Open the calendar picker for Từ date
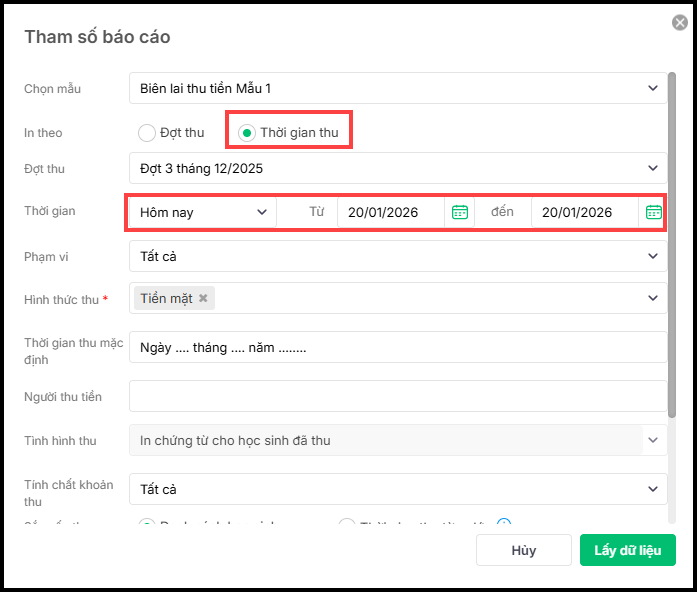697x592 pixels. tap(460, 212)
